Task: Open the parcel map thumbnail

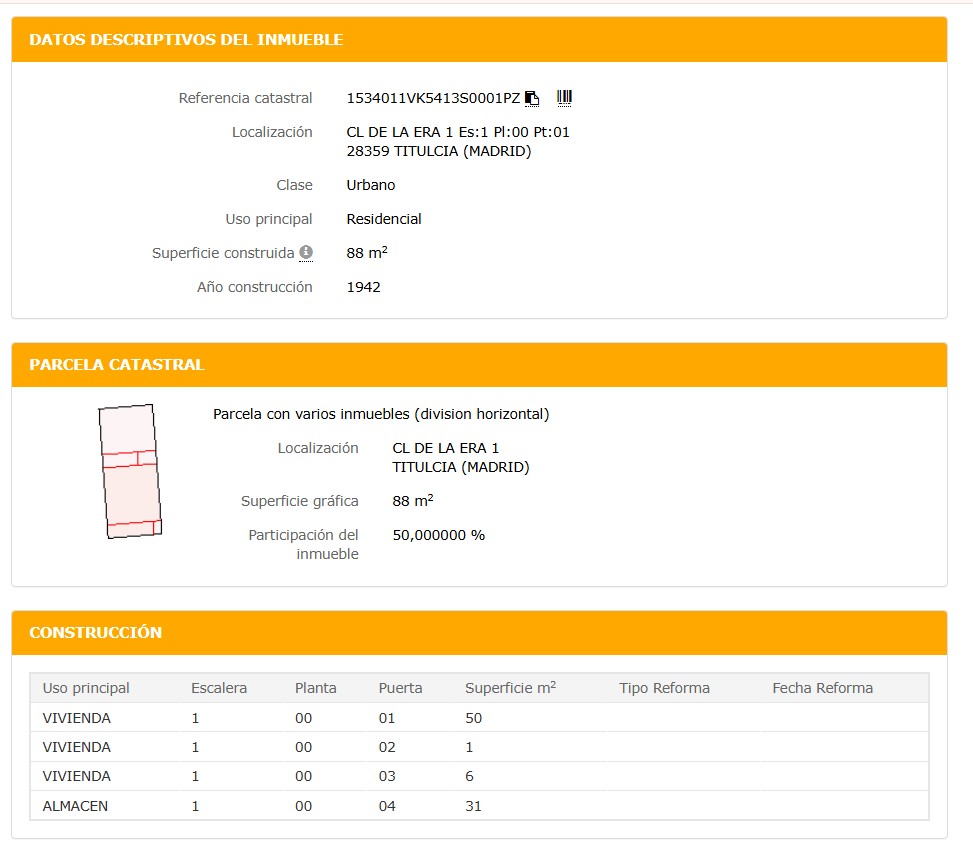Action: click(x=129, y=471)
